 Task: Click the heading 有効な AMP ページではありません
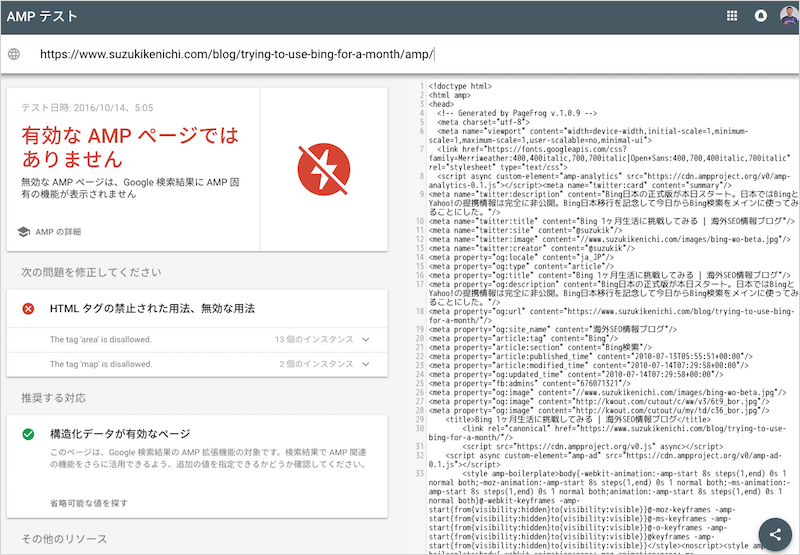click(x=130, y=147)
